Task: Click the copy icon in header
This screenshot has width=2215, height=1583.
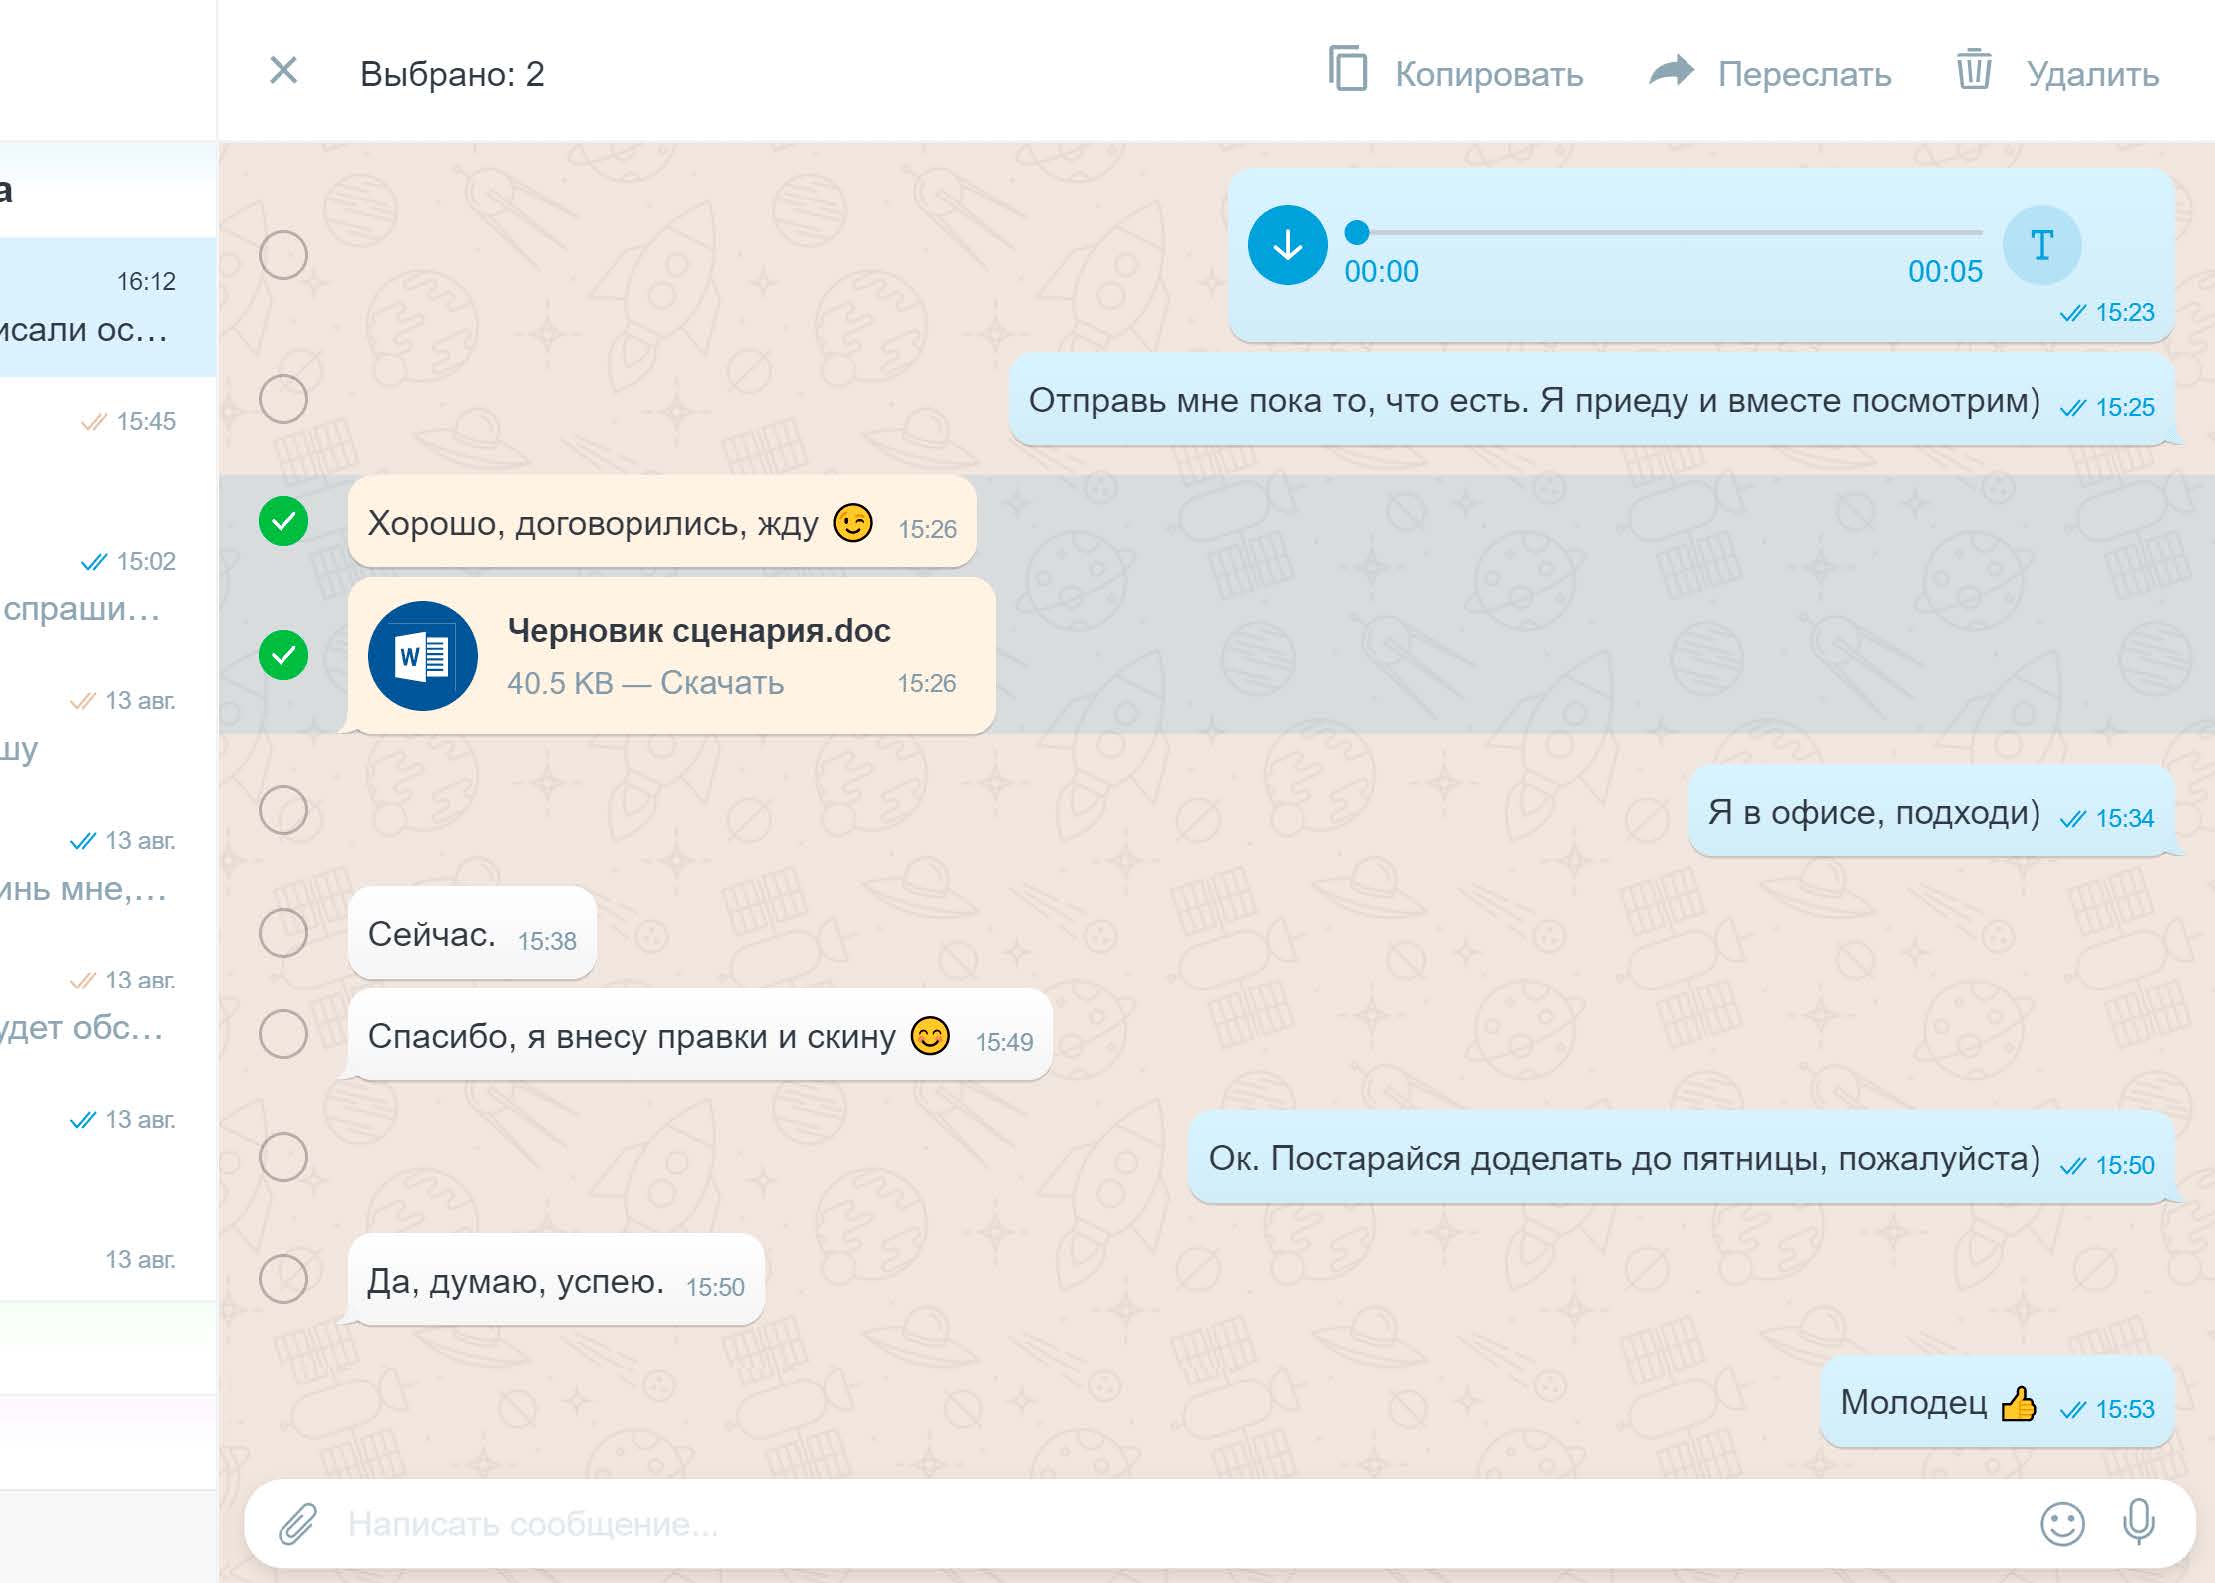Action: coord(1348,71)
